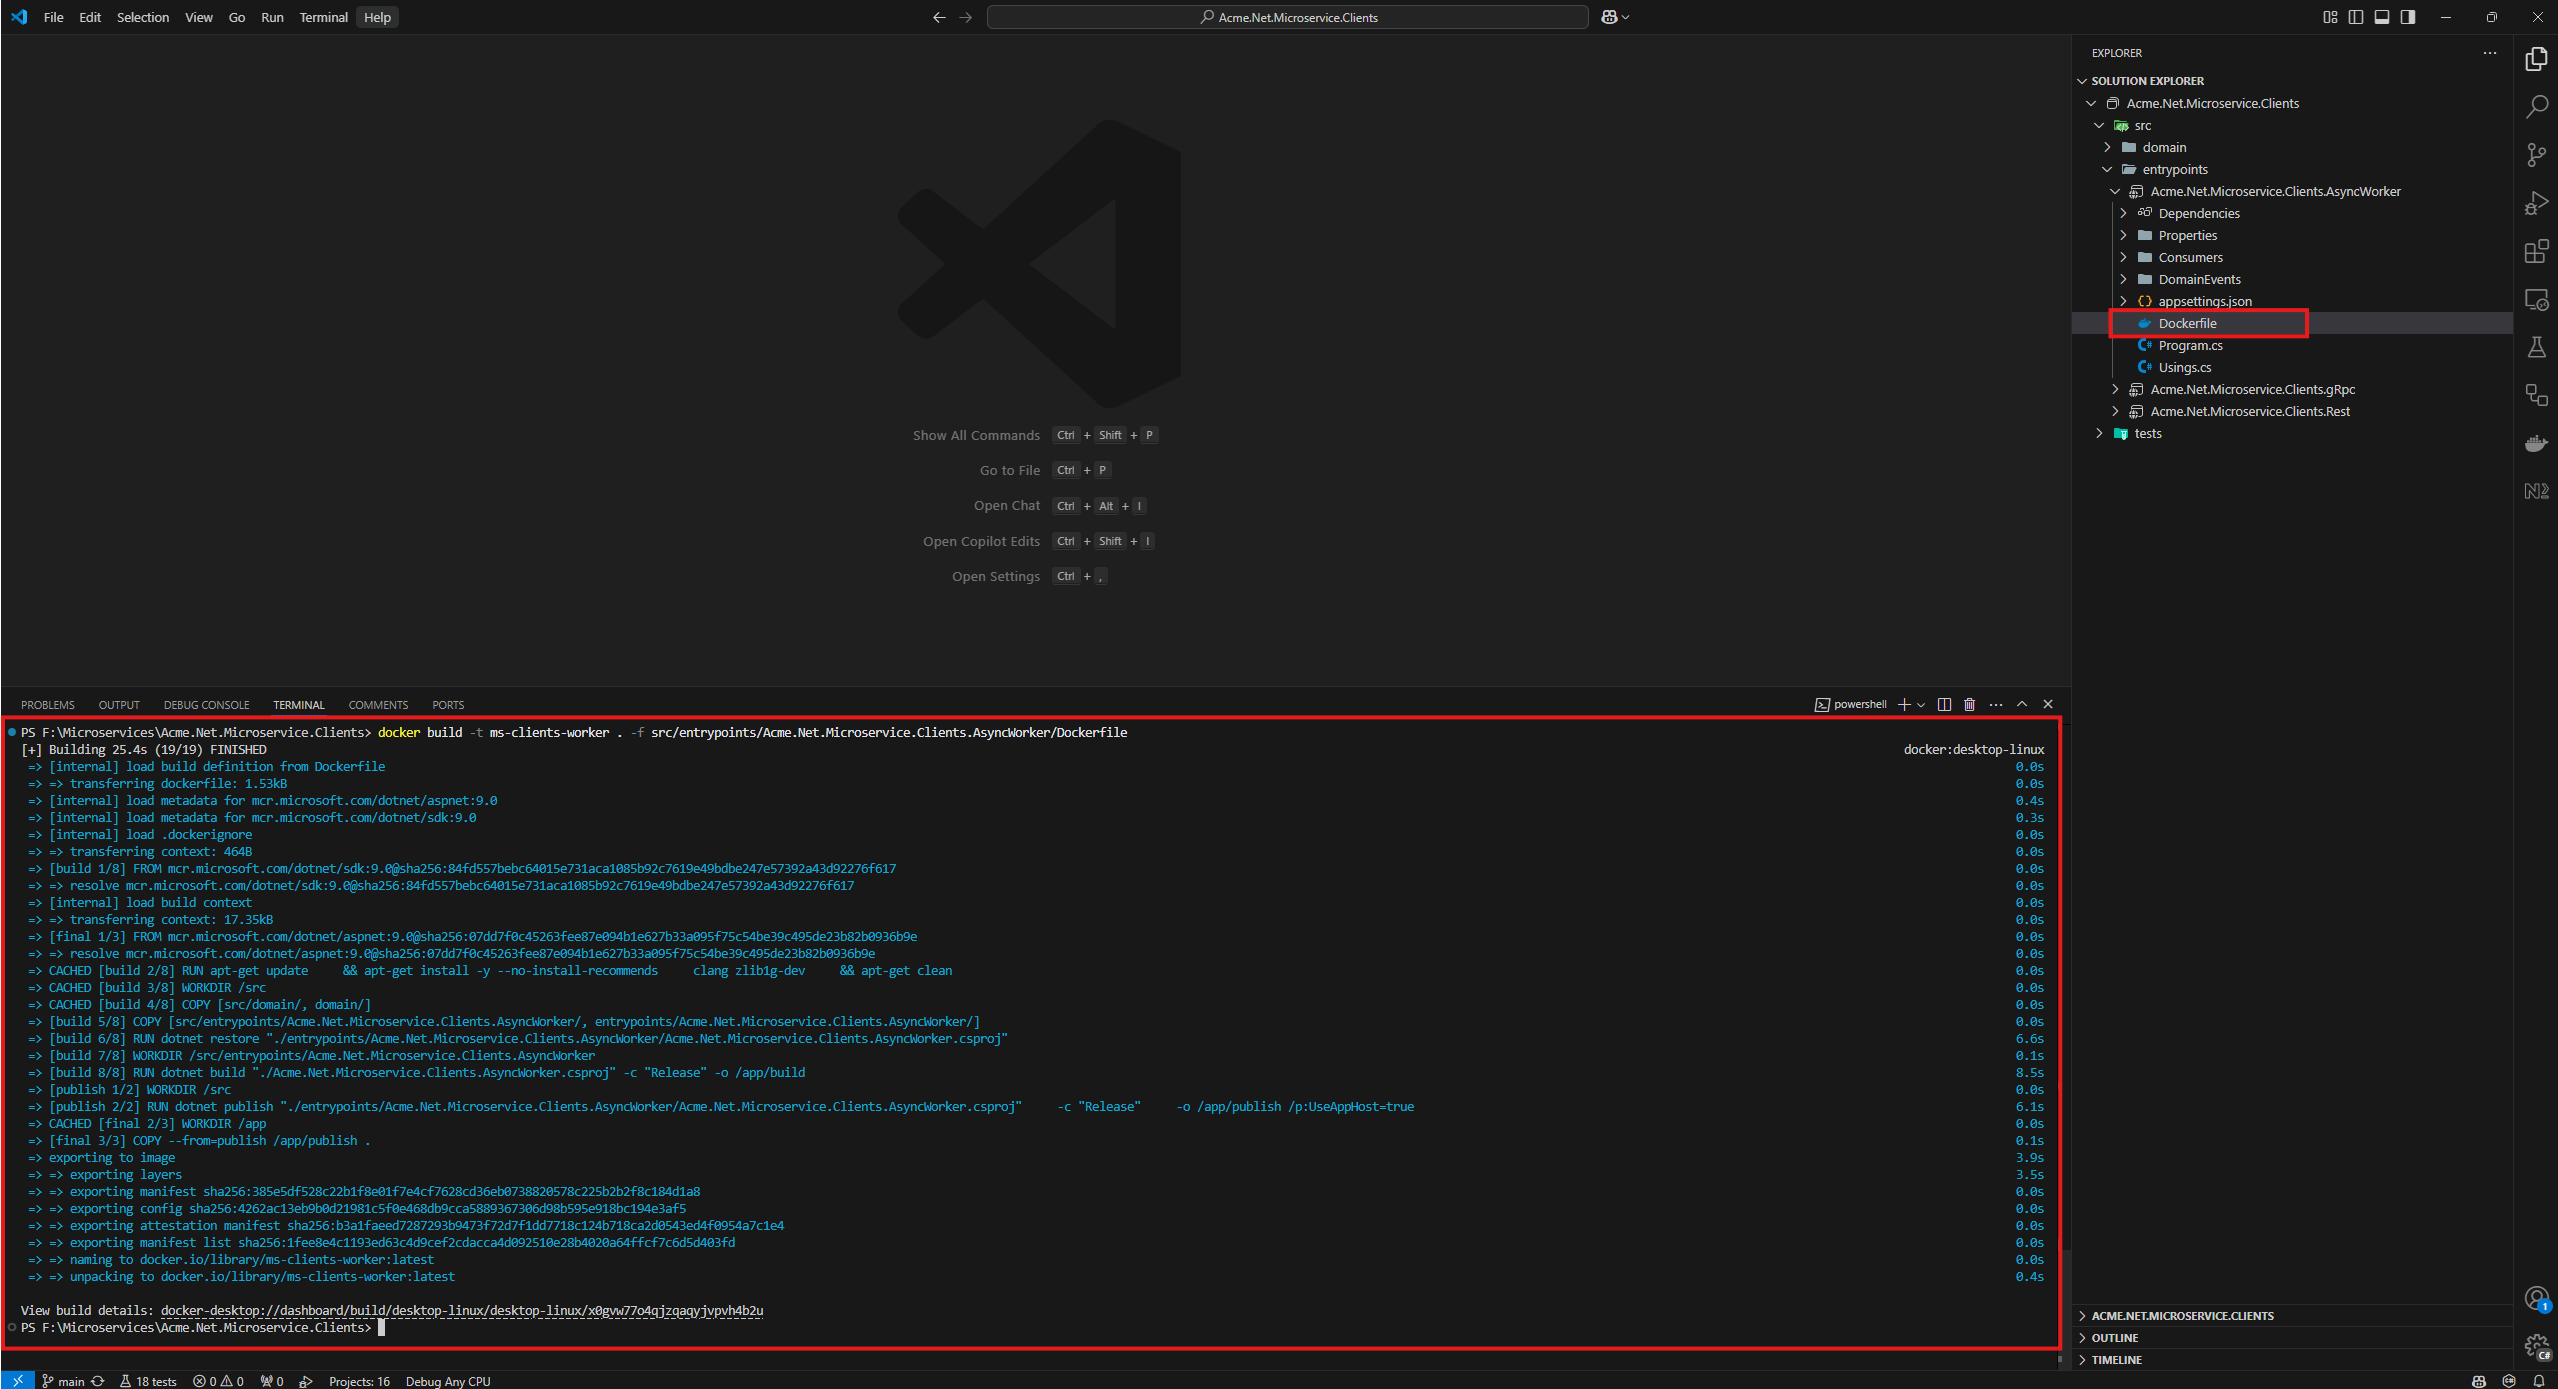Select the main branch in status bar
The image size is (2558, 1389).
pyautogui.click(x=64, y=1381)
